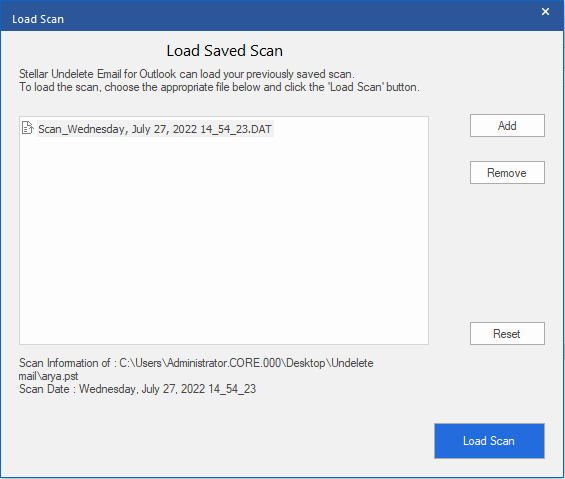565x479 pixels.
Task: Reset the saved scan list
Action: 507,334
